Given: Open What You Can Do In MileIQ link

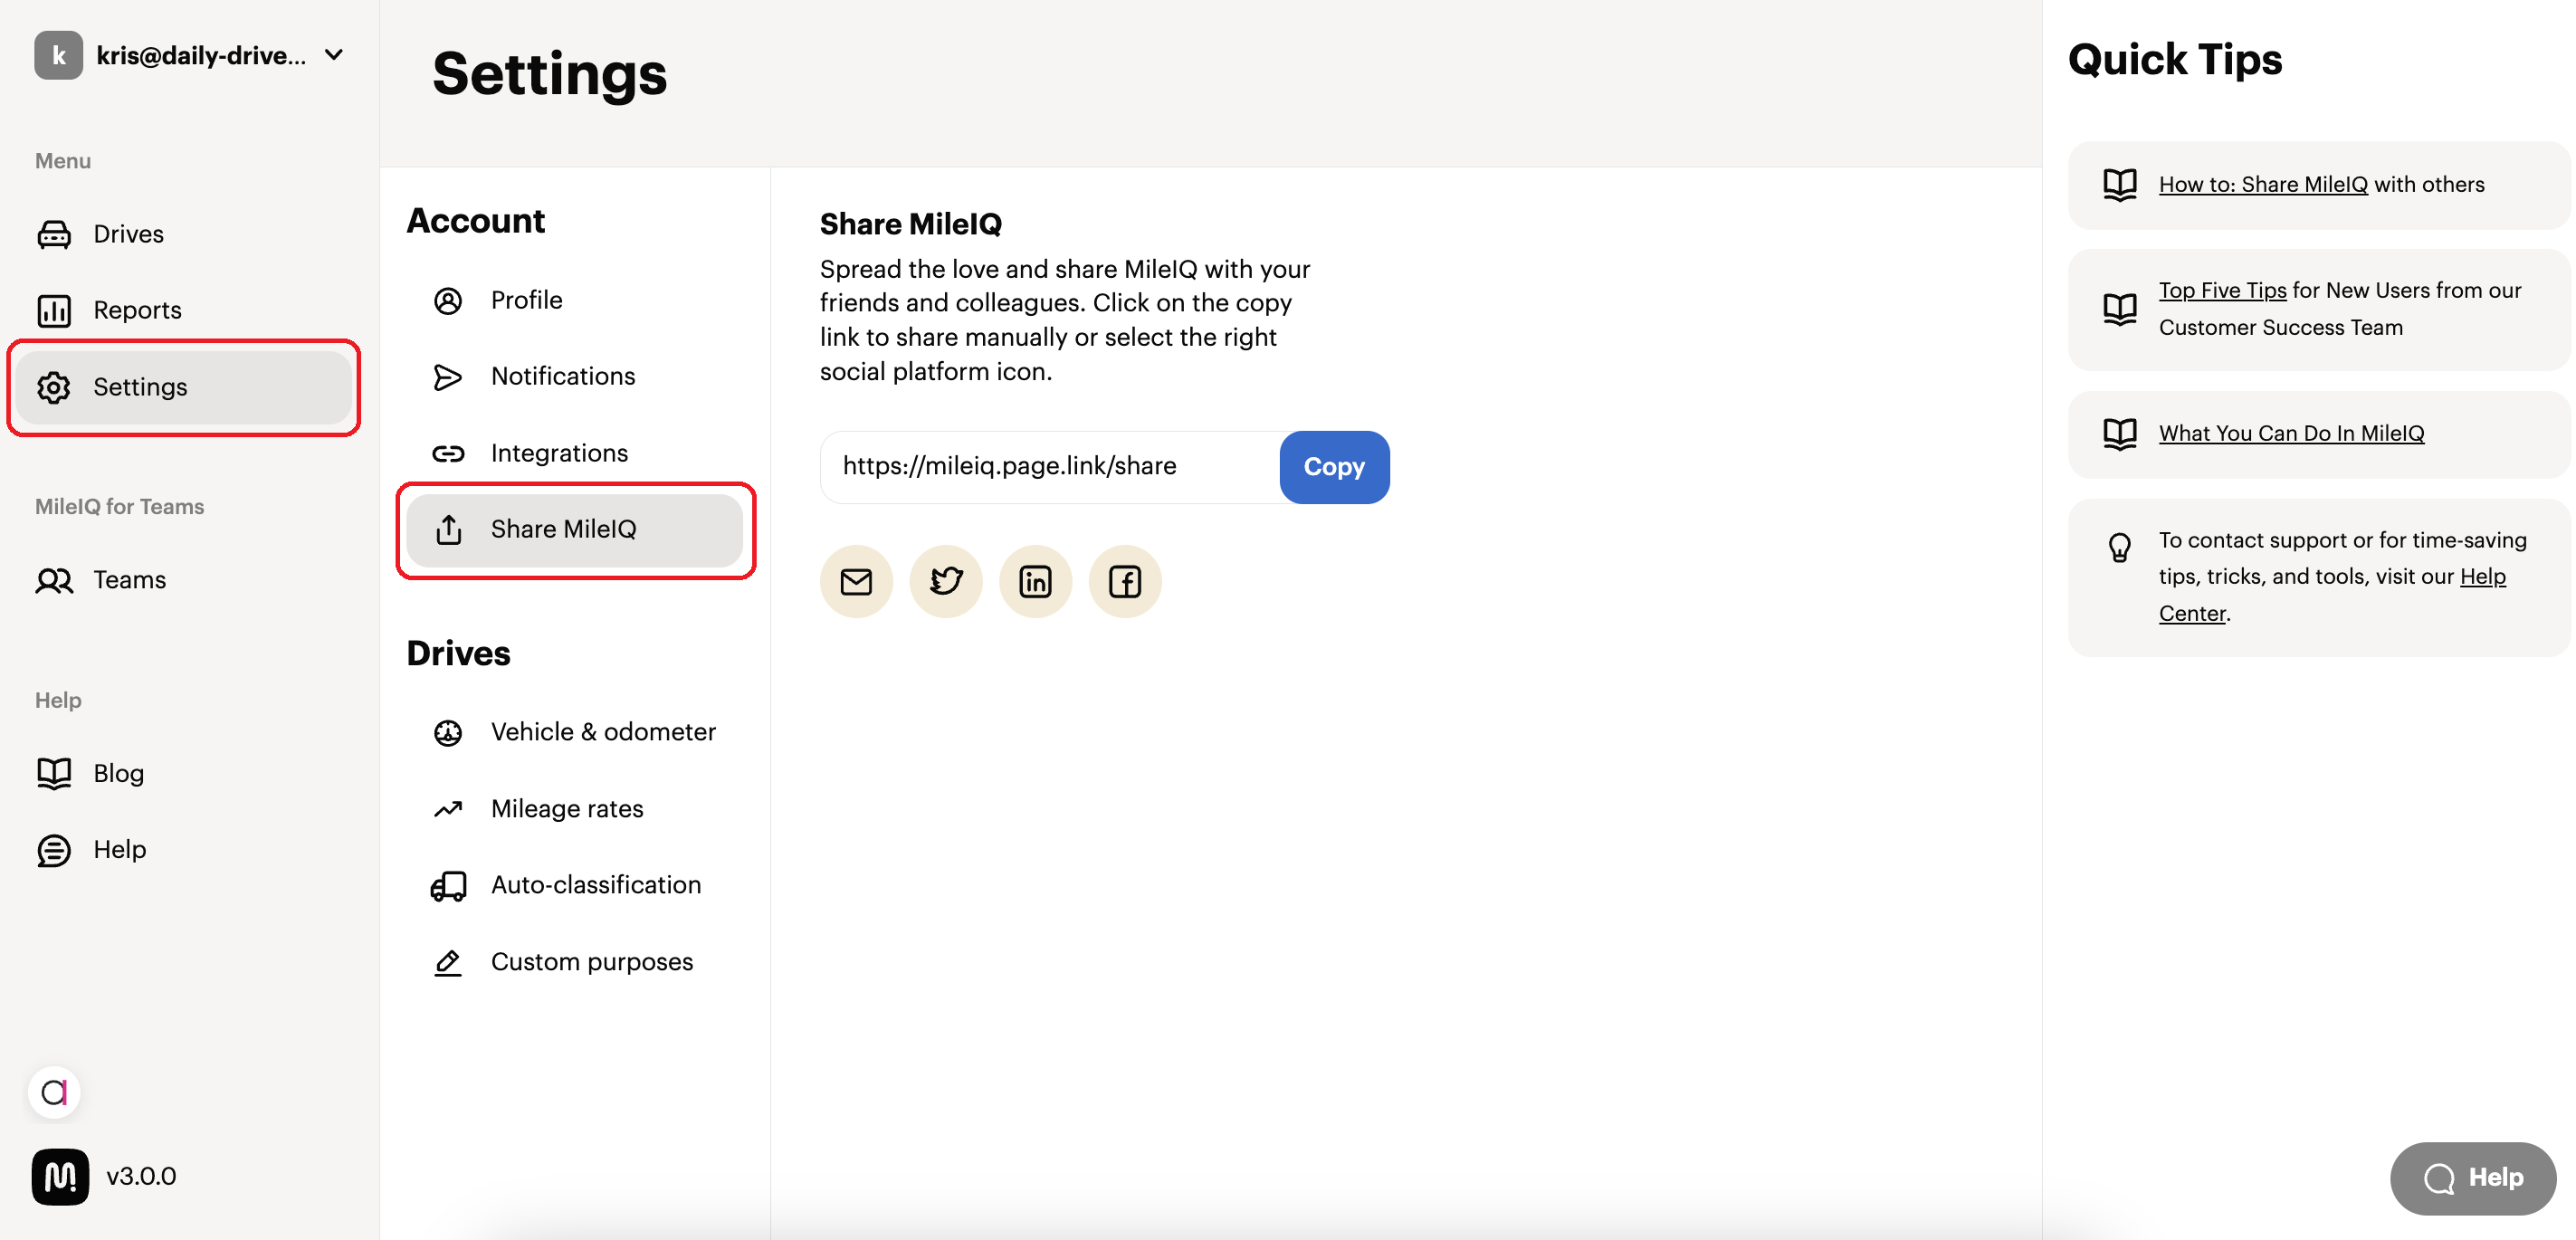Looking at the screenshot, I should 2291,434.
